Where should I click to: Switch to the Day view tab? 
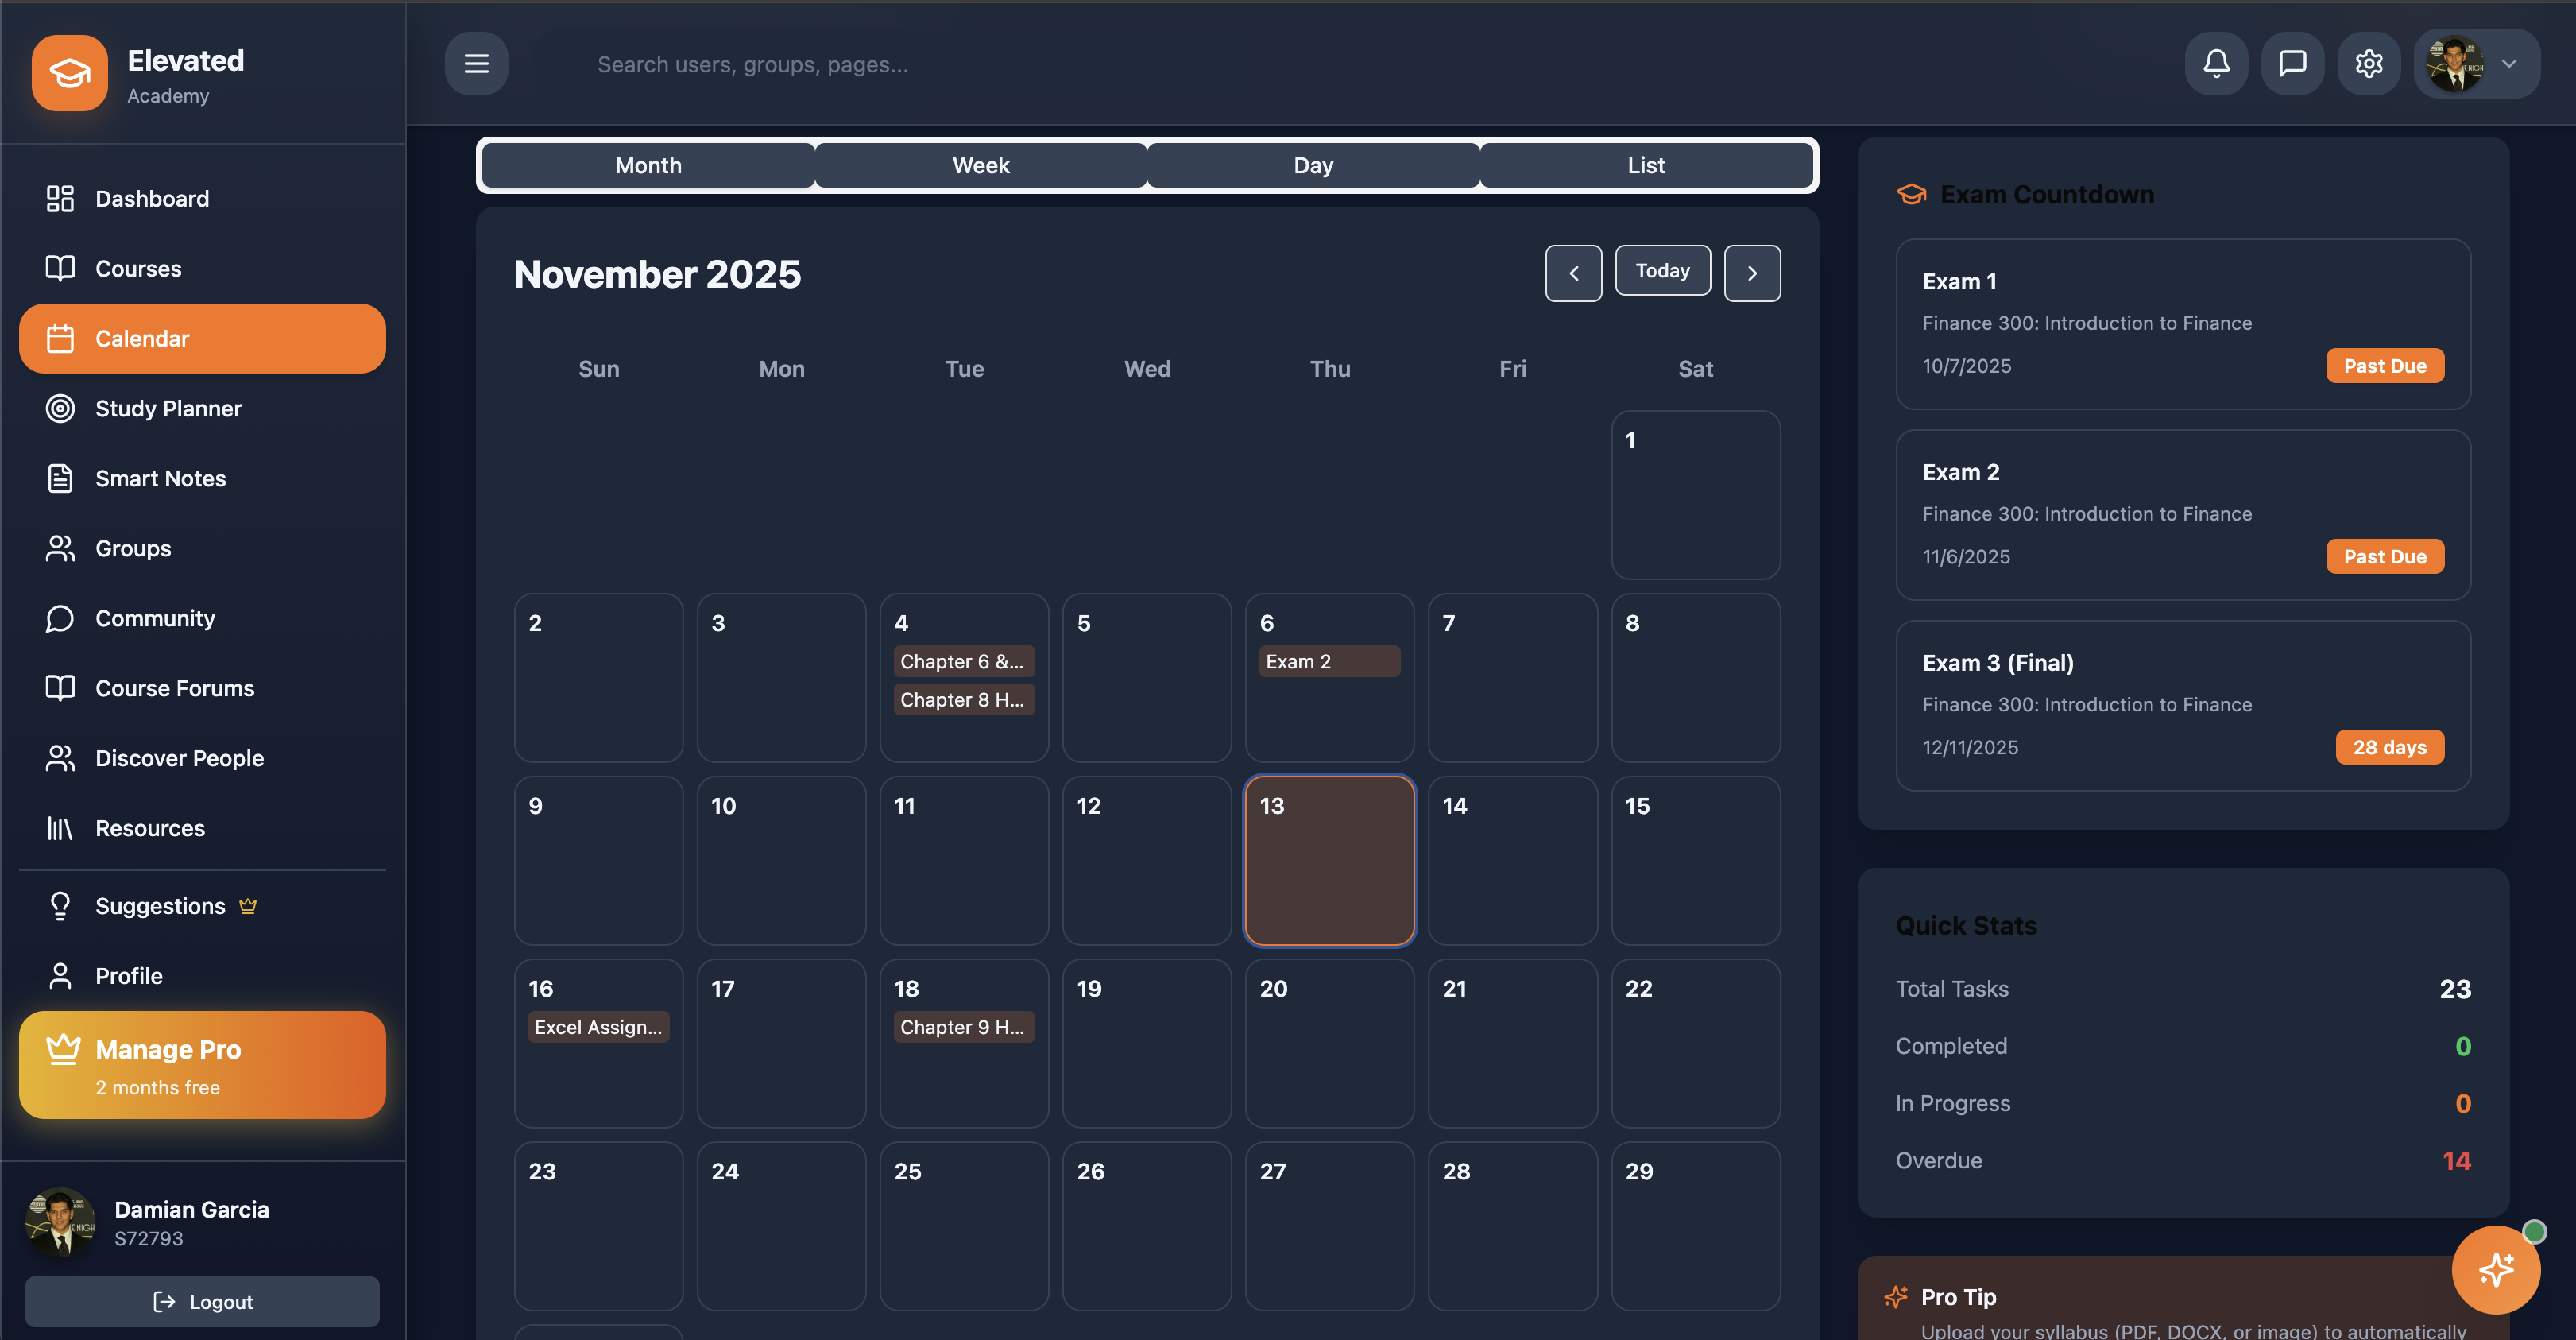1313,165
